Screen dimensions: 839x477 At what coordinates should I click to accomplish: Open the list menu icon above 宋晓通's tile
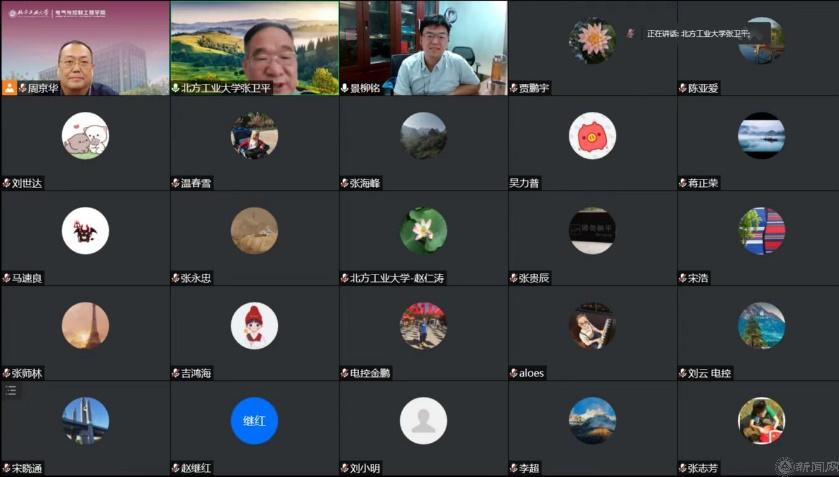[11, 390]
